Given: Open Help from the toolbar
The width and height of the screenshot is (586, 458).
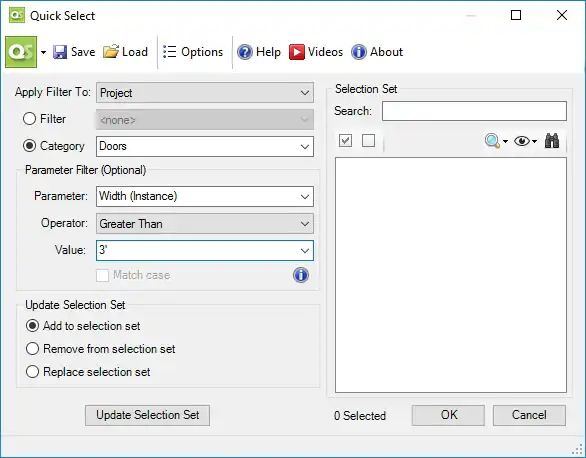Looking at the screenshot, I should (259, 52).
